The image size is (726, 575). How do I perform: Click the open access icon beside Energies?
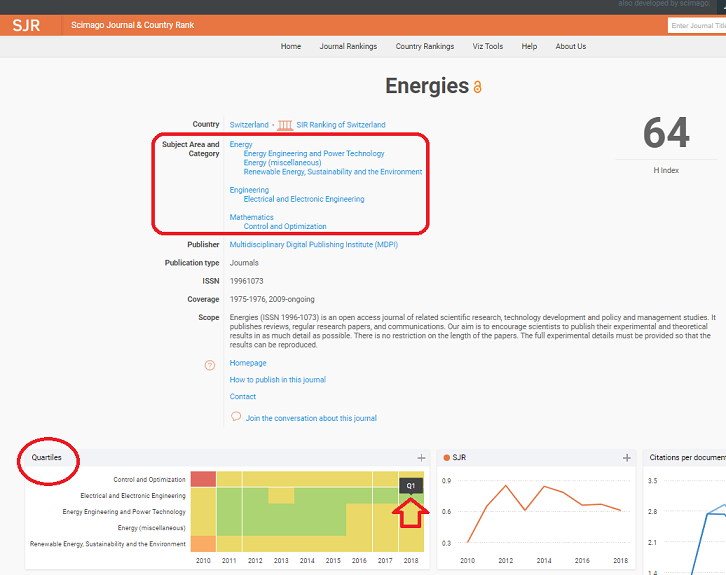pos(478,88)
